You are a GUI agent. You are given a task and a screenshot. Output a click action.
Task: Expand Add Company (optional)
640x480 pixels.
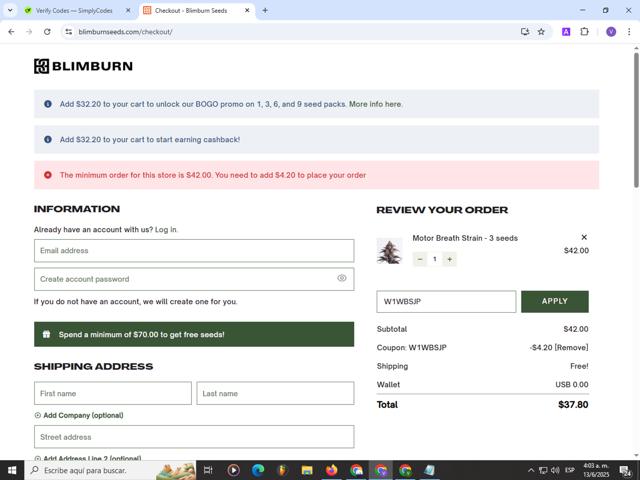(79, 415)
